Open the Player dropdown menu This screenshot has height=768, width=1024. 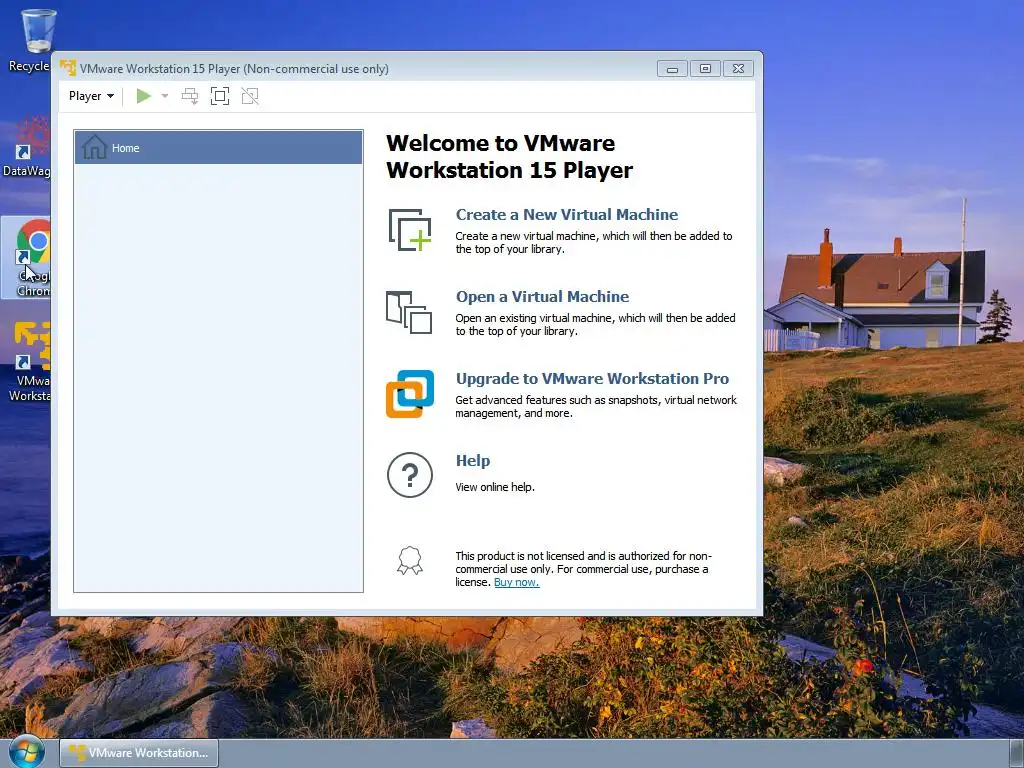[91, 96]
